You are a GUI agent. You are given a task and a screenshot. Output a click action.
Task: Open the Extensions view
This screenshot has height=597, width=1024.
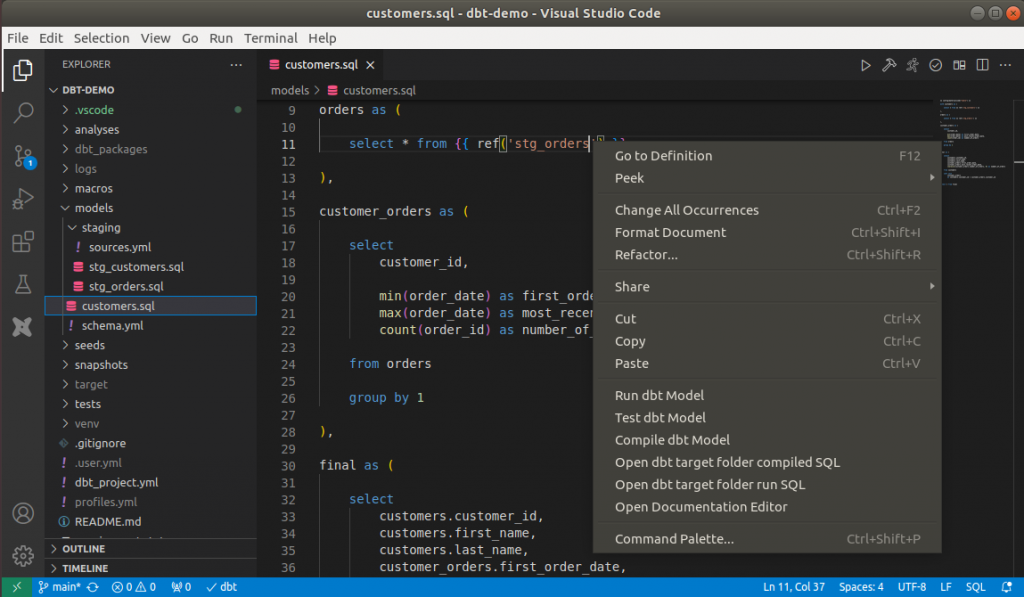coord(22,242)
